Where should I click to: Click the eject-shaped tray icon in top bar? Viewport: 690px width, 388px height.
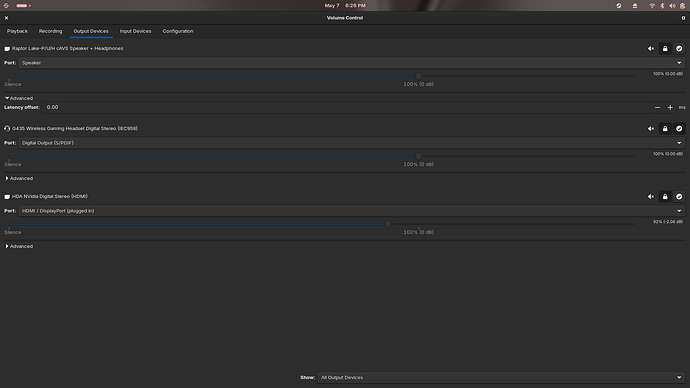point(635,6)
